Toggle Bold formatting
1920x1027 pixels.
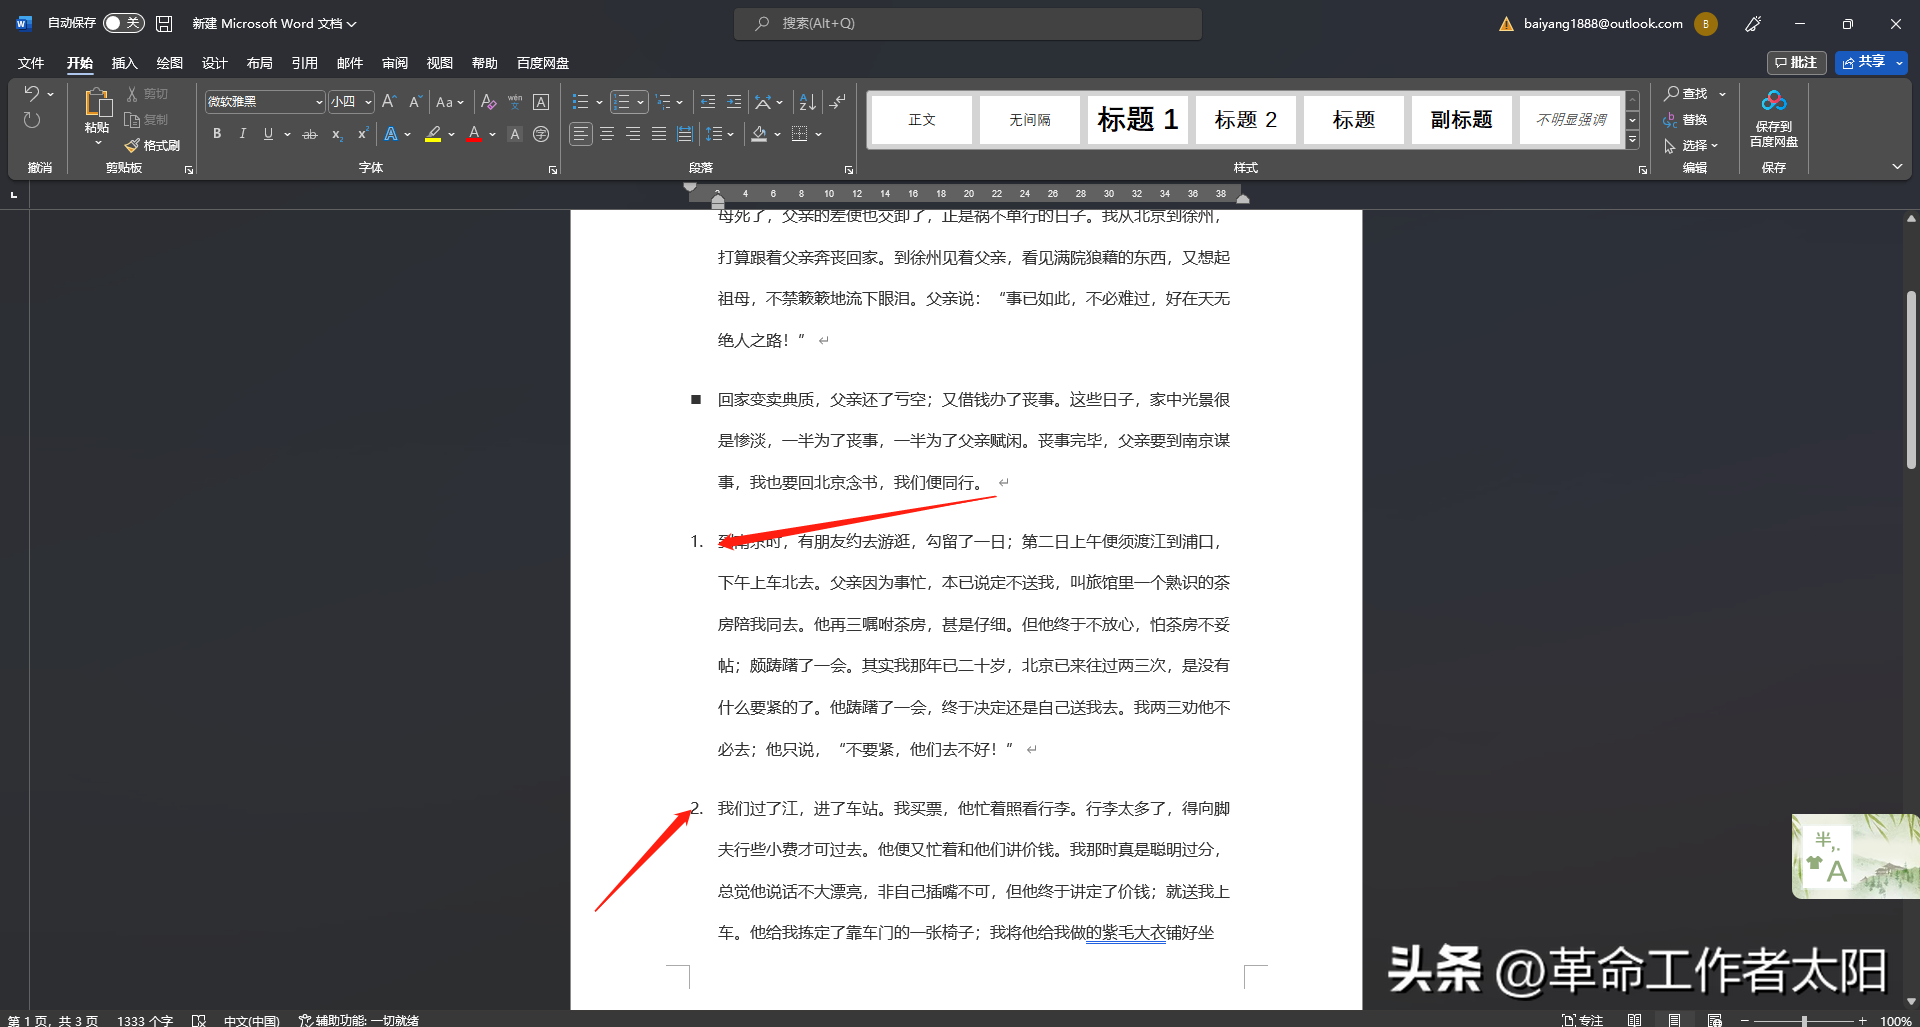click(217, 134)
